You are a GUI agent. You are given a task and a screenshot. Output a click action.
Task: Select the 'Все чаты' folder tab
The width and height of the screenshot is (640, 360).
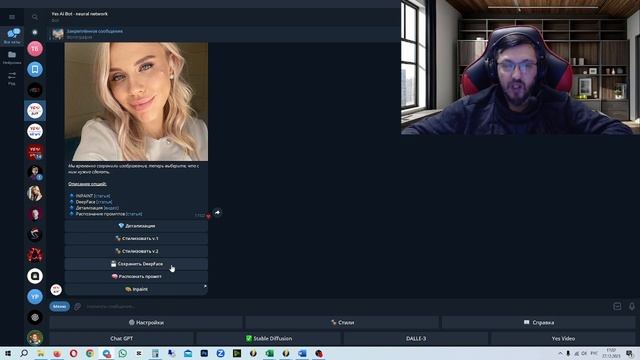coord(12,36)
